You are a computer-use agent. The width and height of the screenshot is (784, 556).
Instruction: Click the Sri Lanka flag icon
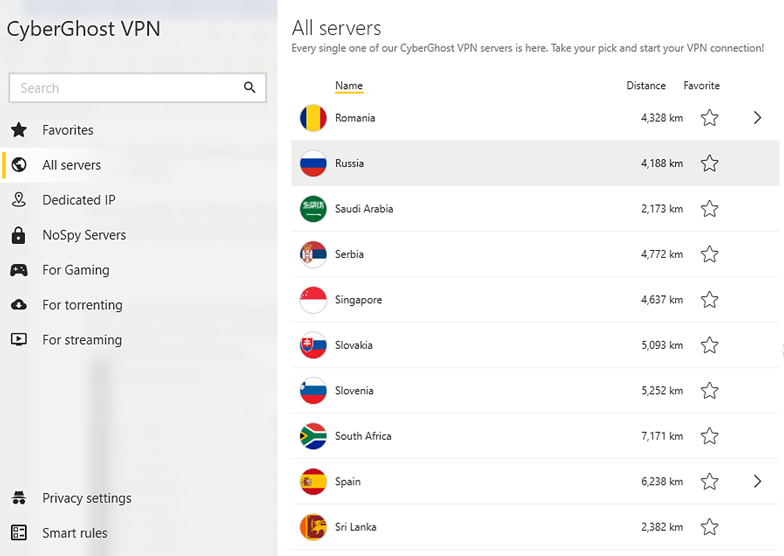313,527
